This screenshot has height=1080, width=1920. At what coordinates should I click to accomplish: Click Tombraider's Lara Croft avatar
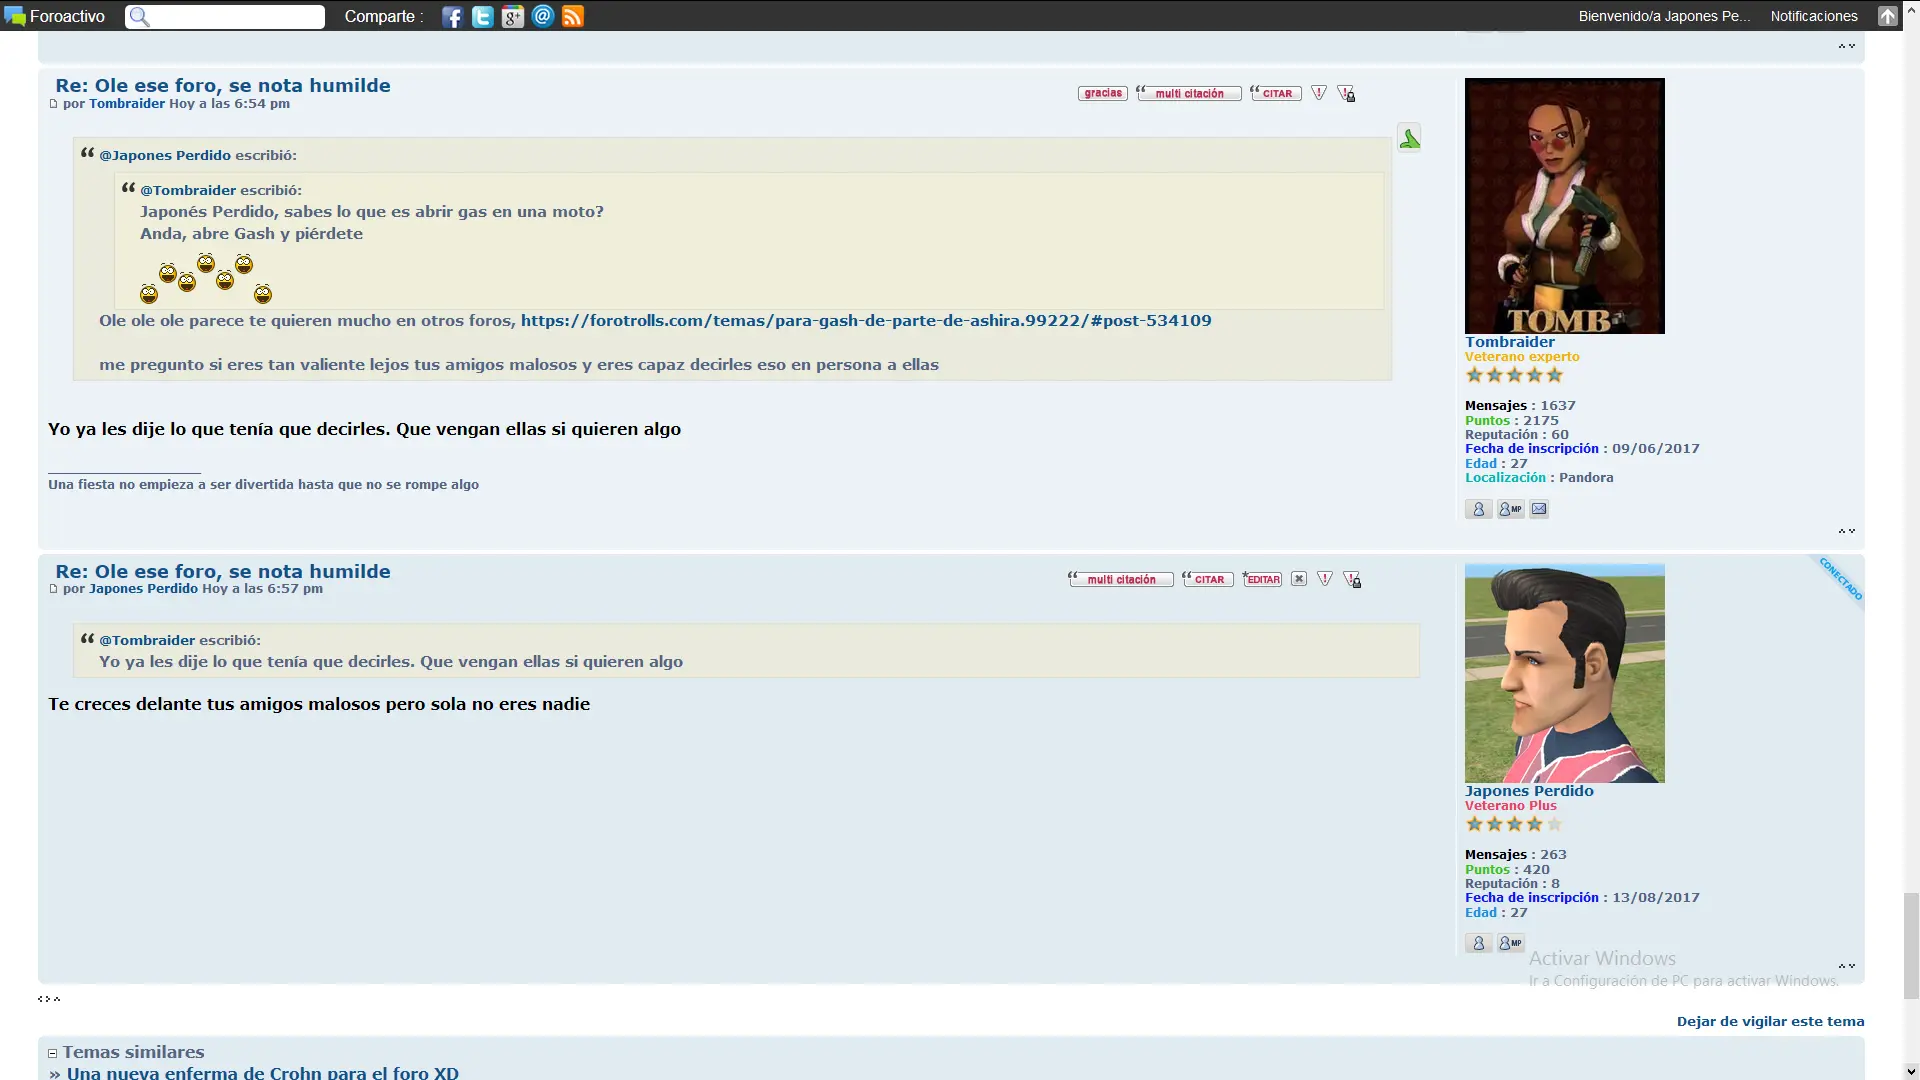(x=1565, y=206)
